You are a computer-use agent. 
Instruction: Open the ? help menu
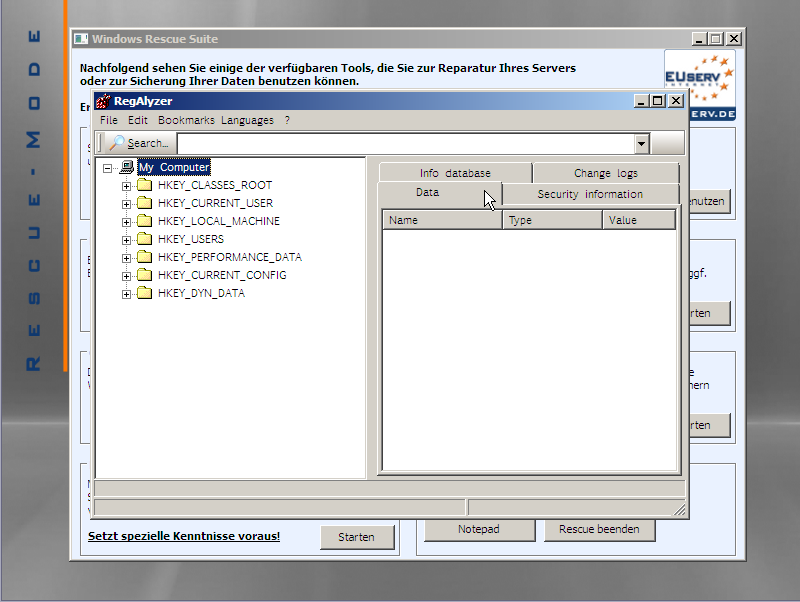[x=287, y=120]
